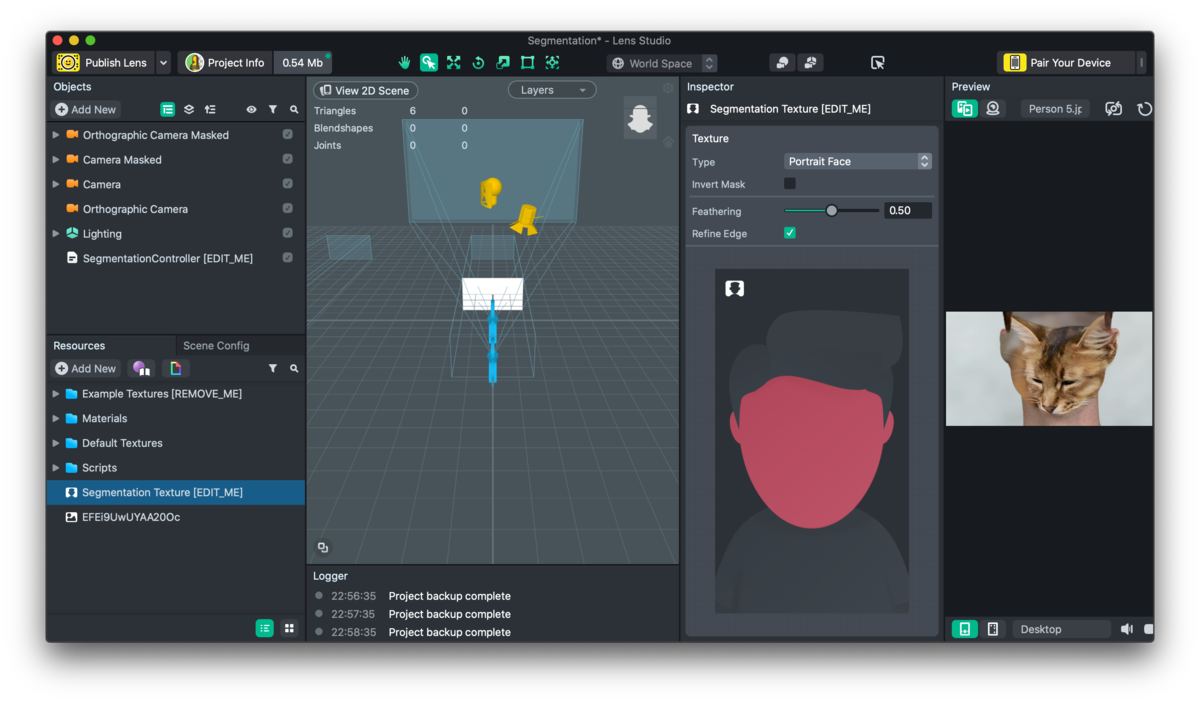The height and width of the screenshot is (703, 1200).
Task: Click the Snapchat ghost icon in scene view
Action: [640, 118]
